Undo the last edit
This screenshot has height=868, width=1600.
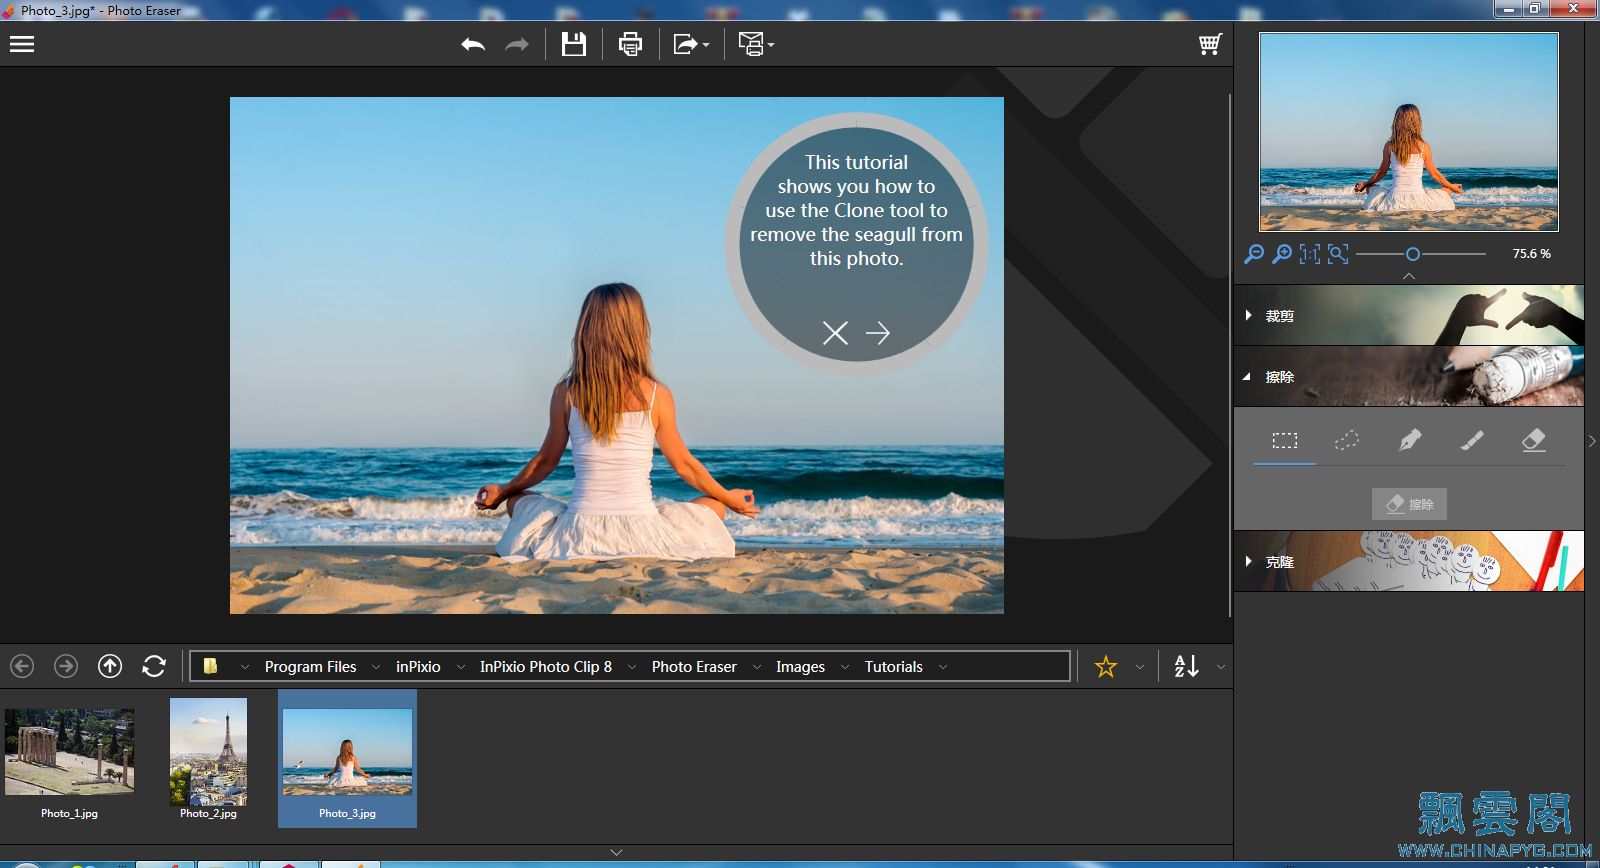point(473,44)
